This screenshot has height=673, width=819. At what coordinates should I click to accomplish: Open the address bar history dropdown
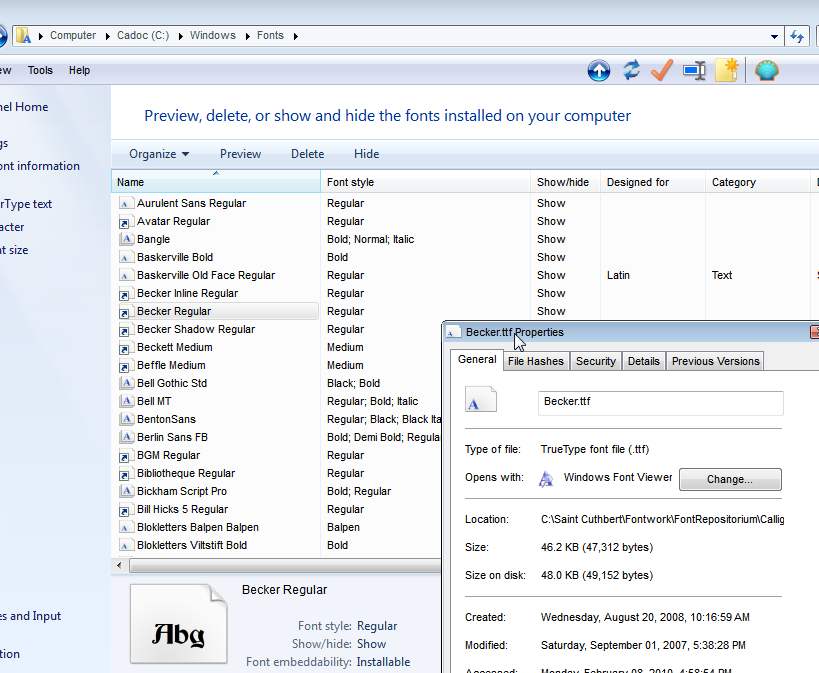click(774, 36)
